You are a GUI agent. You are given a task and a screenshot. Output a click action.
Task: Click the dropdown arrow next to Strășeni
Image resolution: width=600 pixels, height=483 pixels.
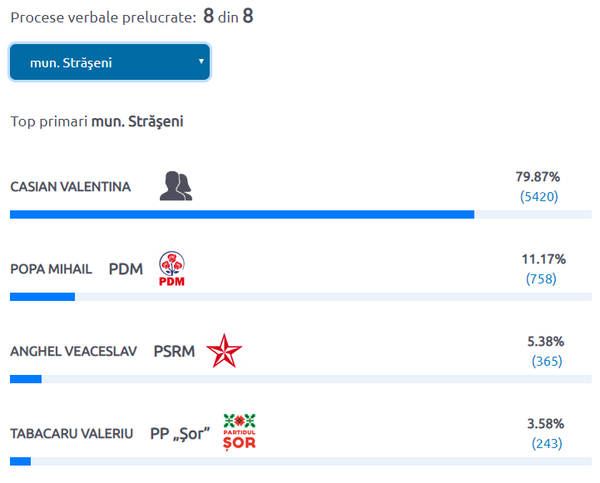tap(201, 62)
